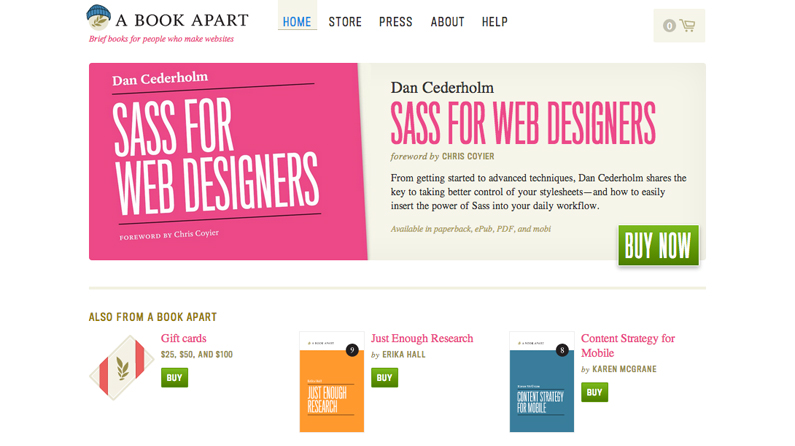795x446 pixels.
Task: Open Content Strategy for Mobile title link
Action: (x=628, y=345)
